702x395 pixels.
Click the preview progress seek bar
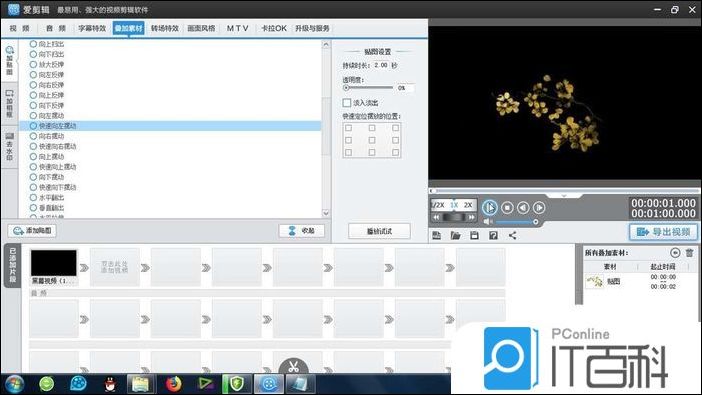point(564,191)
